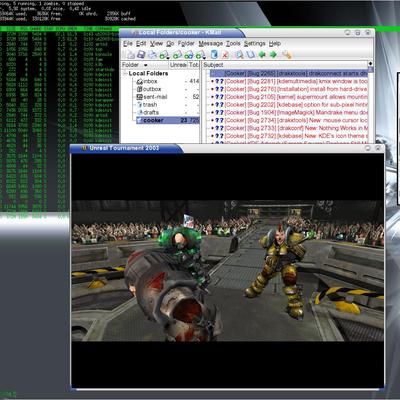
Task: Open the Tools menu in KMail
Action: pyautogui.click(x=233, y=44)
